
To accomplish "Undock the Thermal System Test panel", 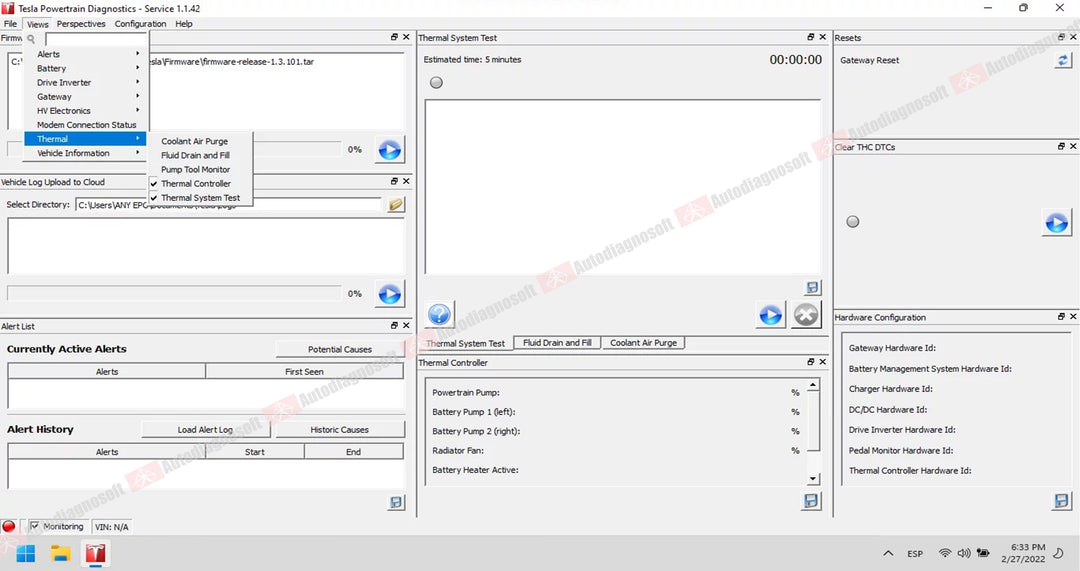I will tap(811, 37).
